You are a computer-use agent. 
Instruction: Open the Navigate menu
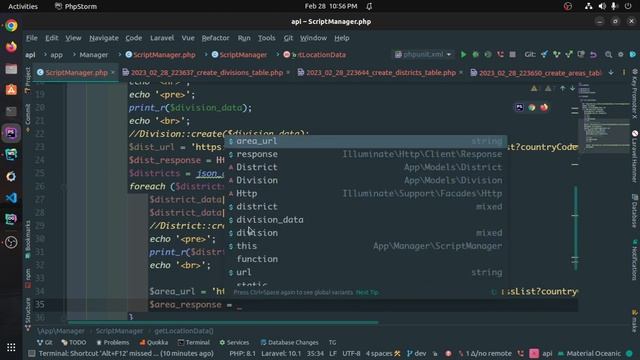(x=104, y=38)
